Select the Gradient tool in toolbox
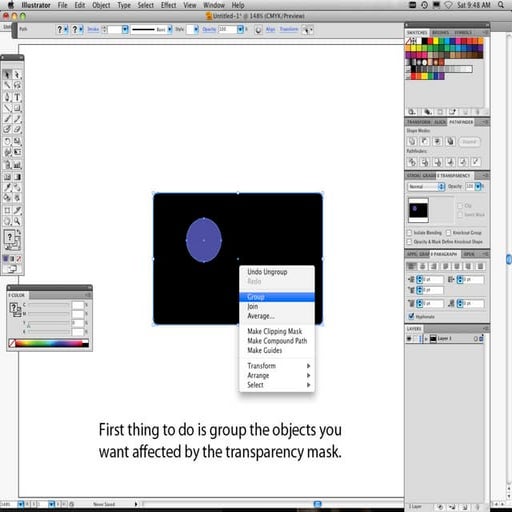Image resolution: width=512 pixels, height=512 pixels. coord(17,177)
